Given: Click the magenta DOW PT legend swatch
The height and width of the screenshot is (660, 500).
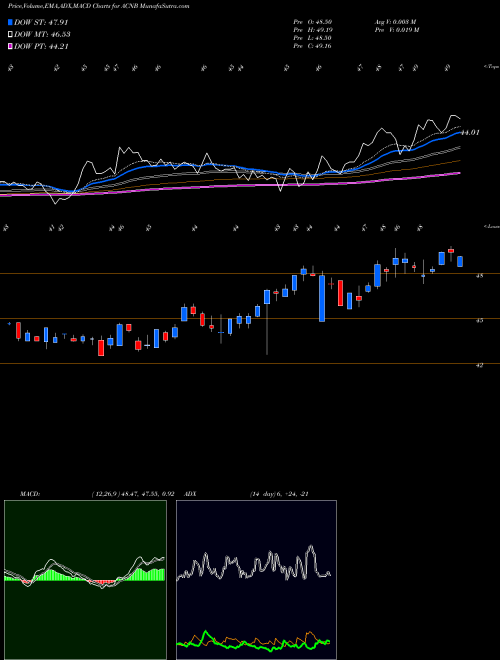Looking at the screenshot, I should pyautogui.click(x=10, y=46).
